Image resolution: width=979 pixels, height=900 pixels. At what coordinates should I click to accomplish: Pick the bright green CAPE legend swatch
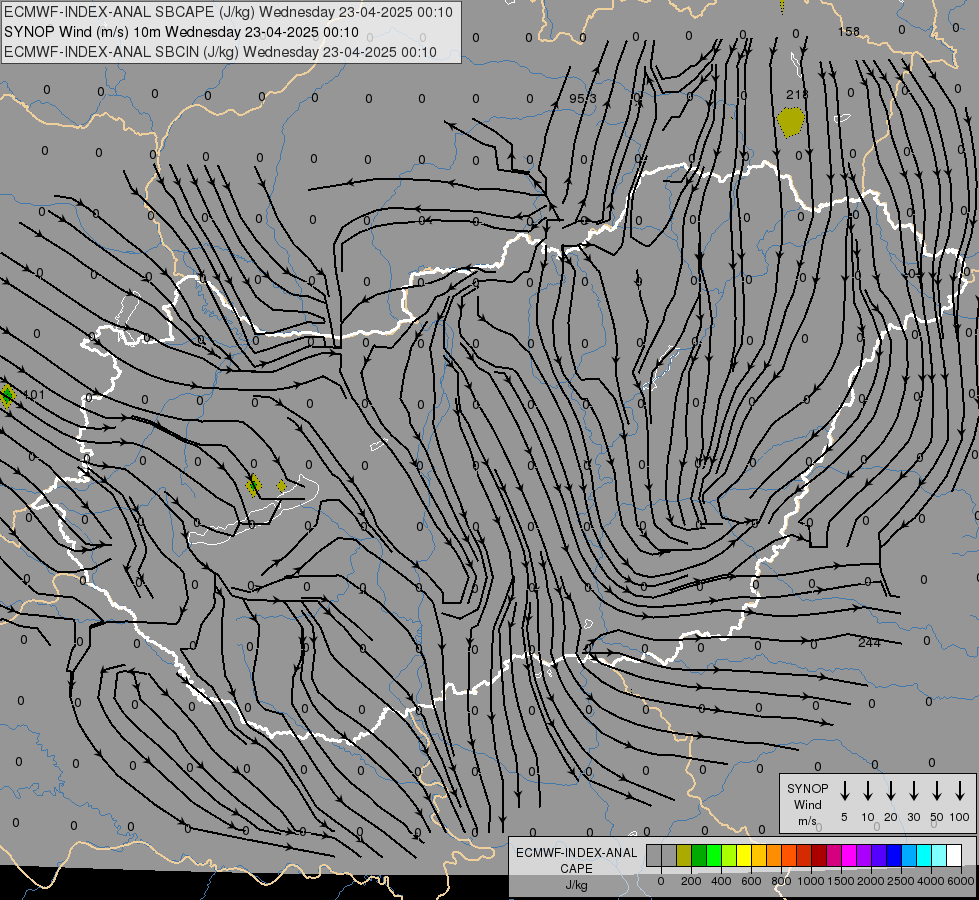tap(714, 855)
